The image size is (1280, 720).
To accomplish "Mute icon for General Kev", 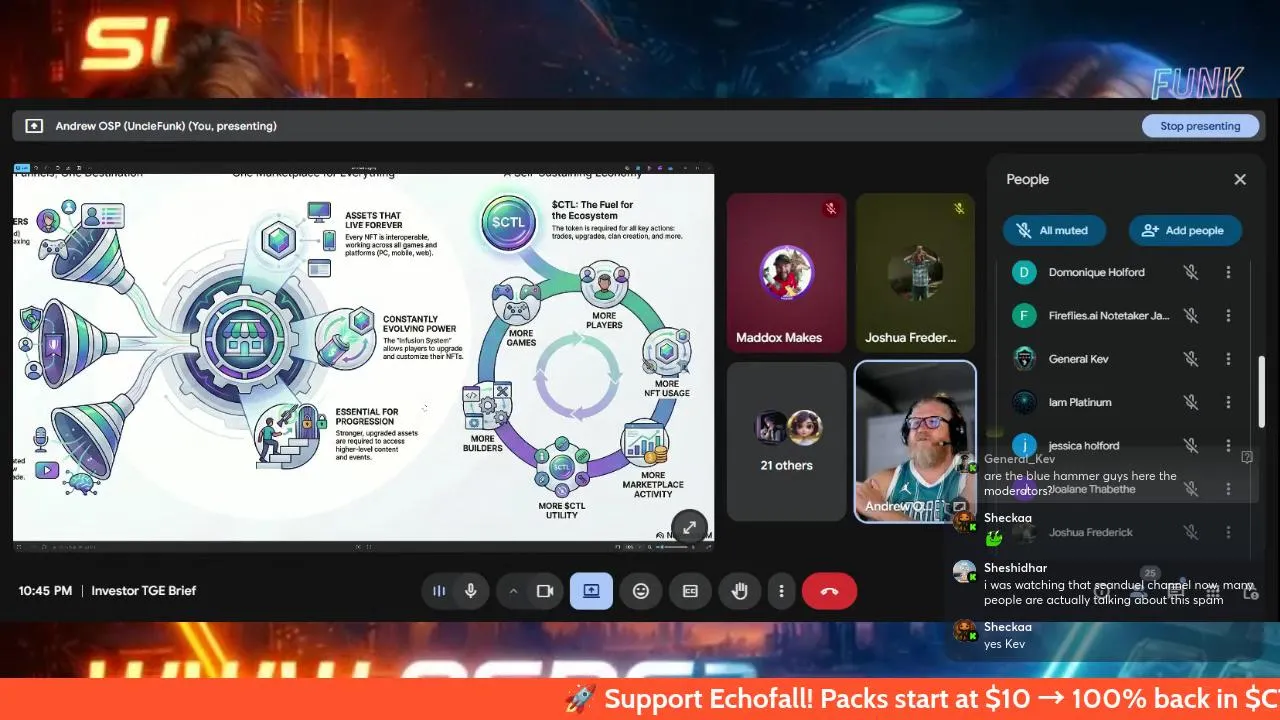I will pos(1191,359).
